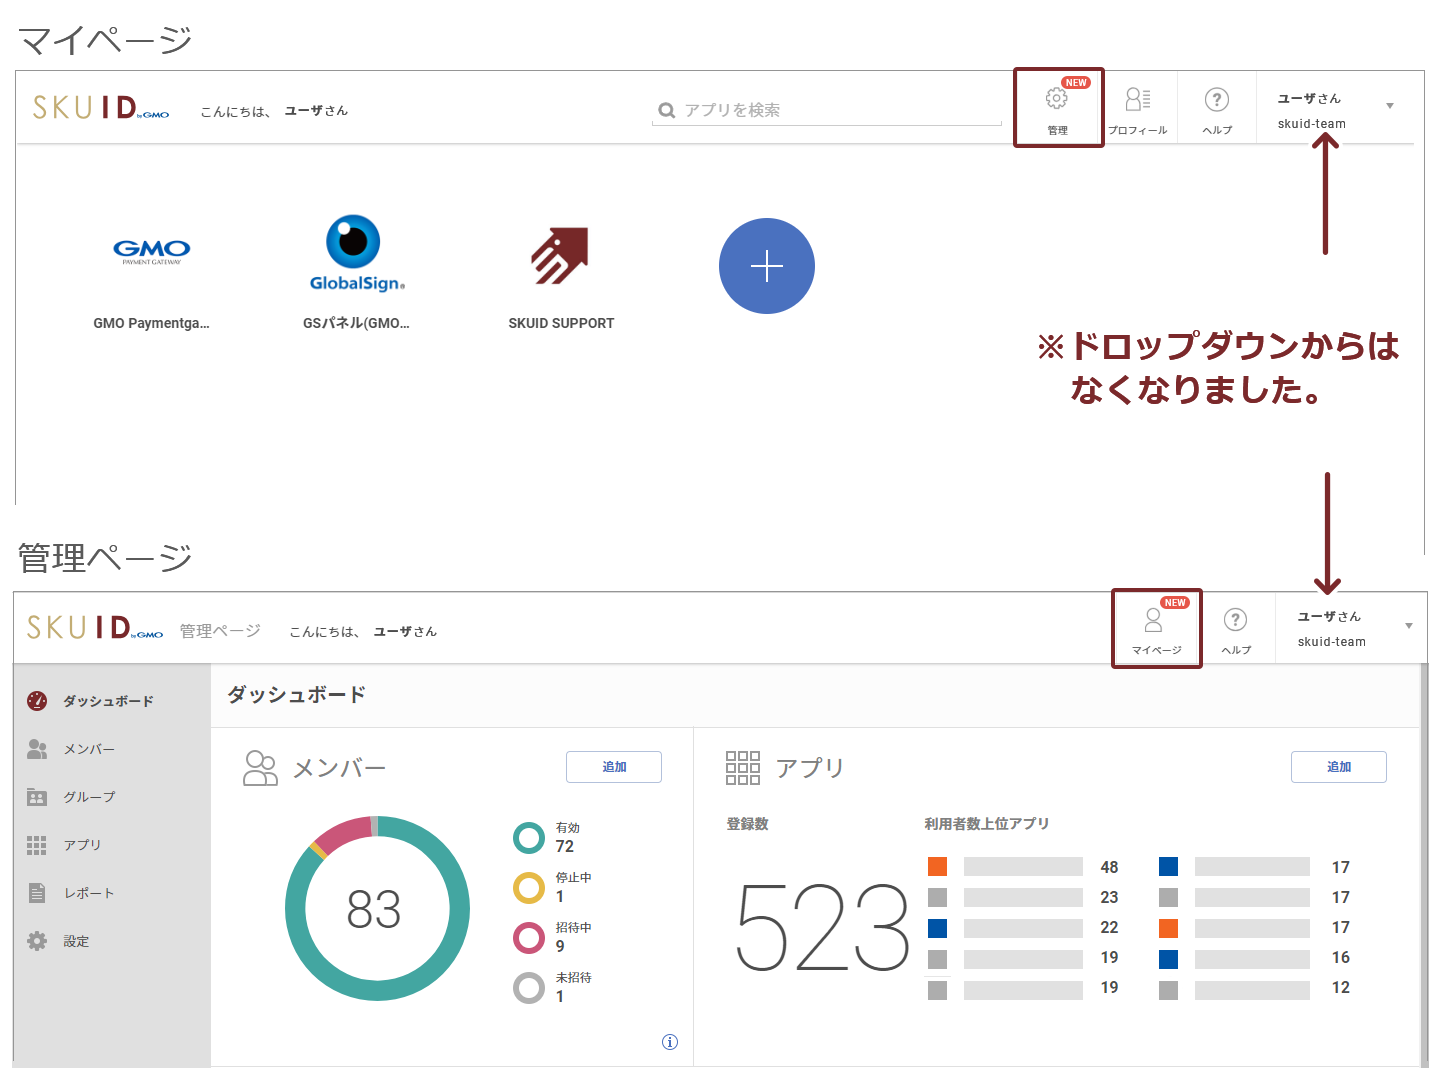Expand the user dropdown on admin page

[x=1408, y=626]
